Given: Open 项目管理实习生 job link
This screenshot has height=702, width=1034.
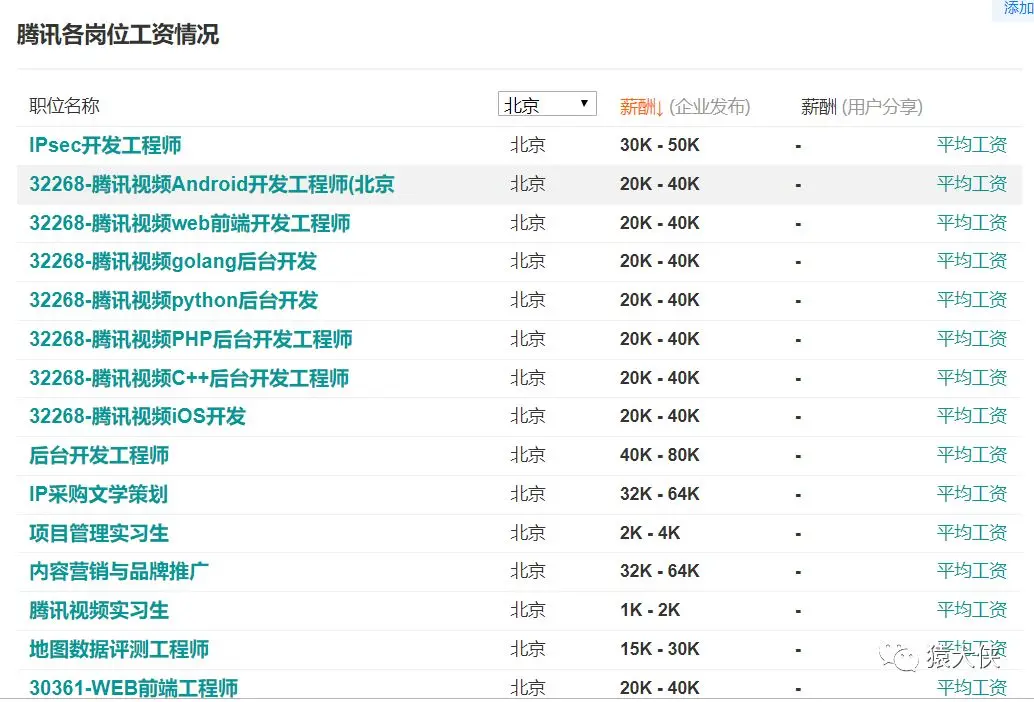Looking at the screenshot, I should pos(99,533).
